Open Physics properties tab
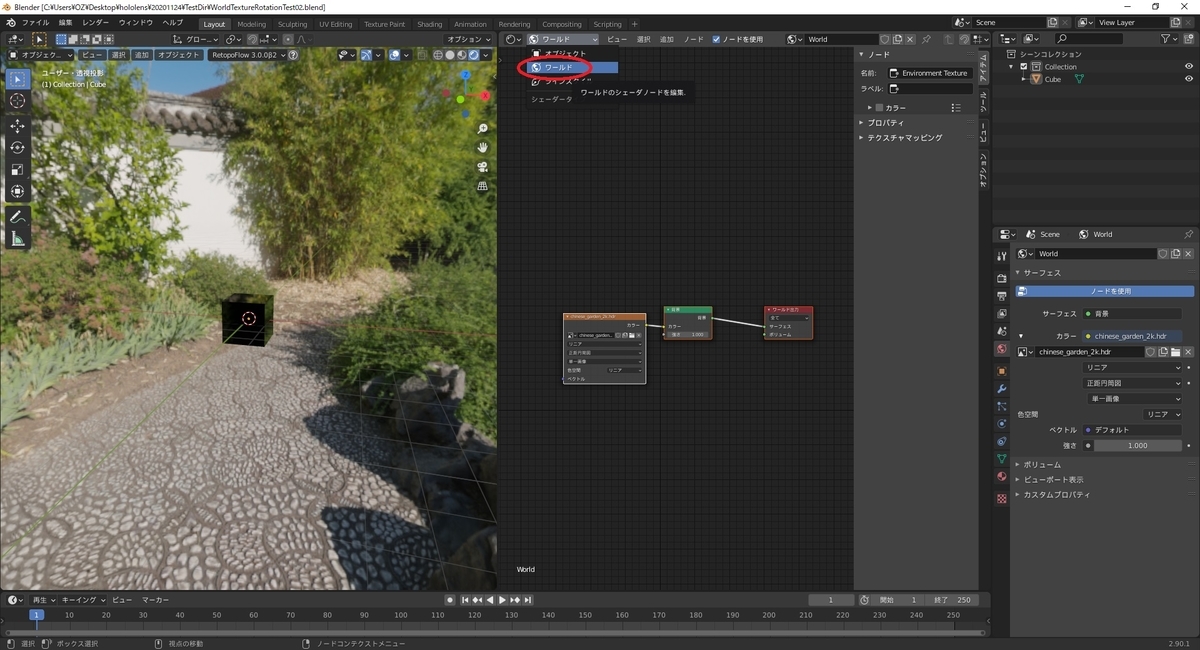The width and height of the screenshot is (1200, 650). (x=1001, y=424)
